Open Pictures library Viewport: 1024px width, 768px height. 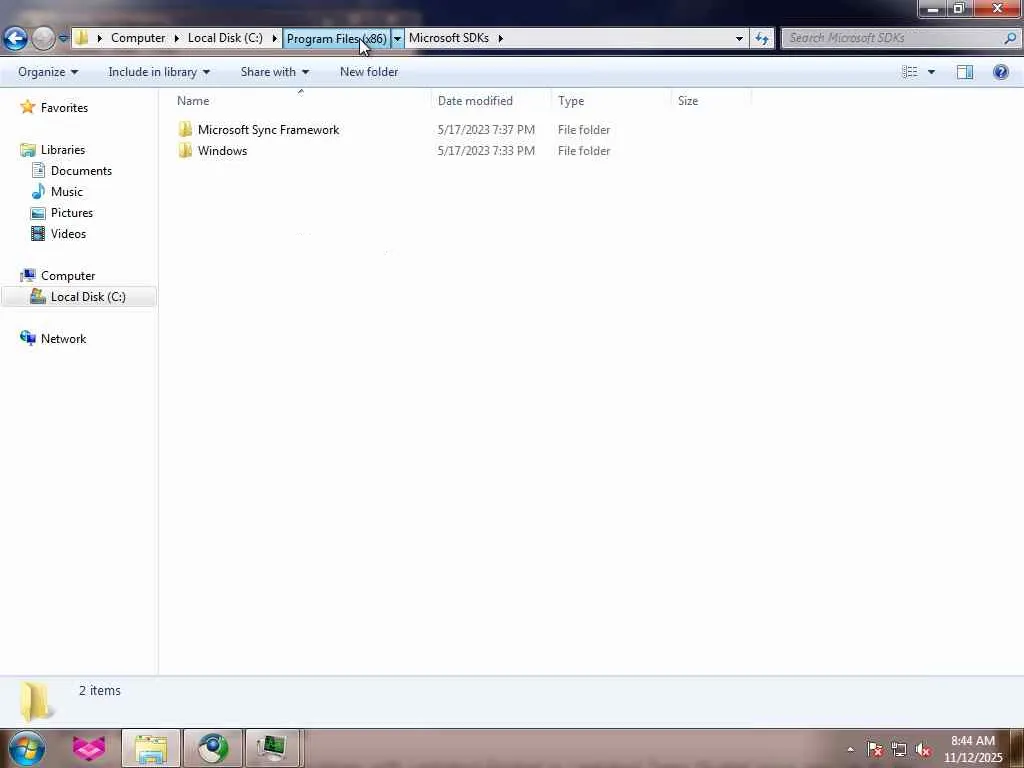tap(72, 212)
